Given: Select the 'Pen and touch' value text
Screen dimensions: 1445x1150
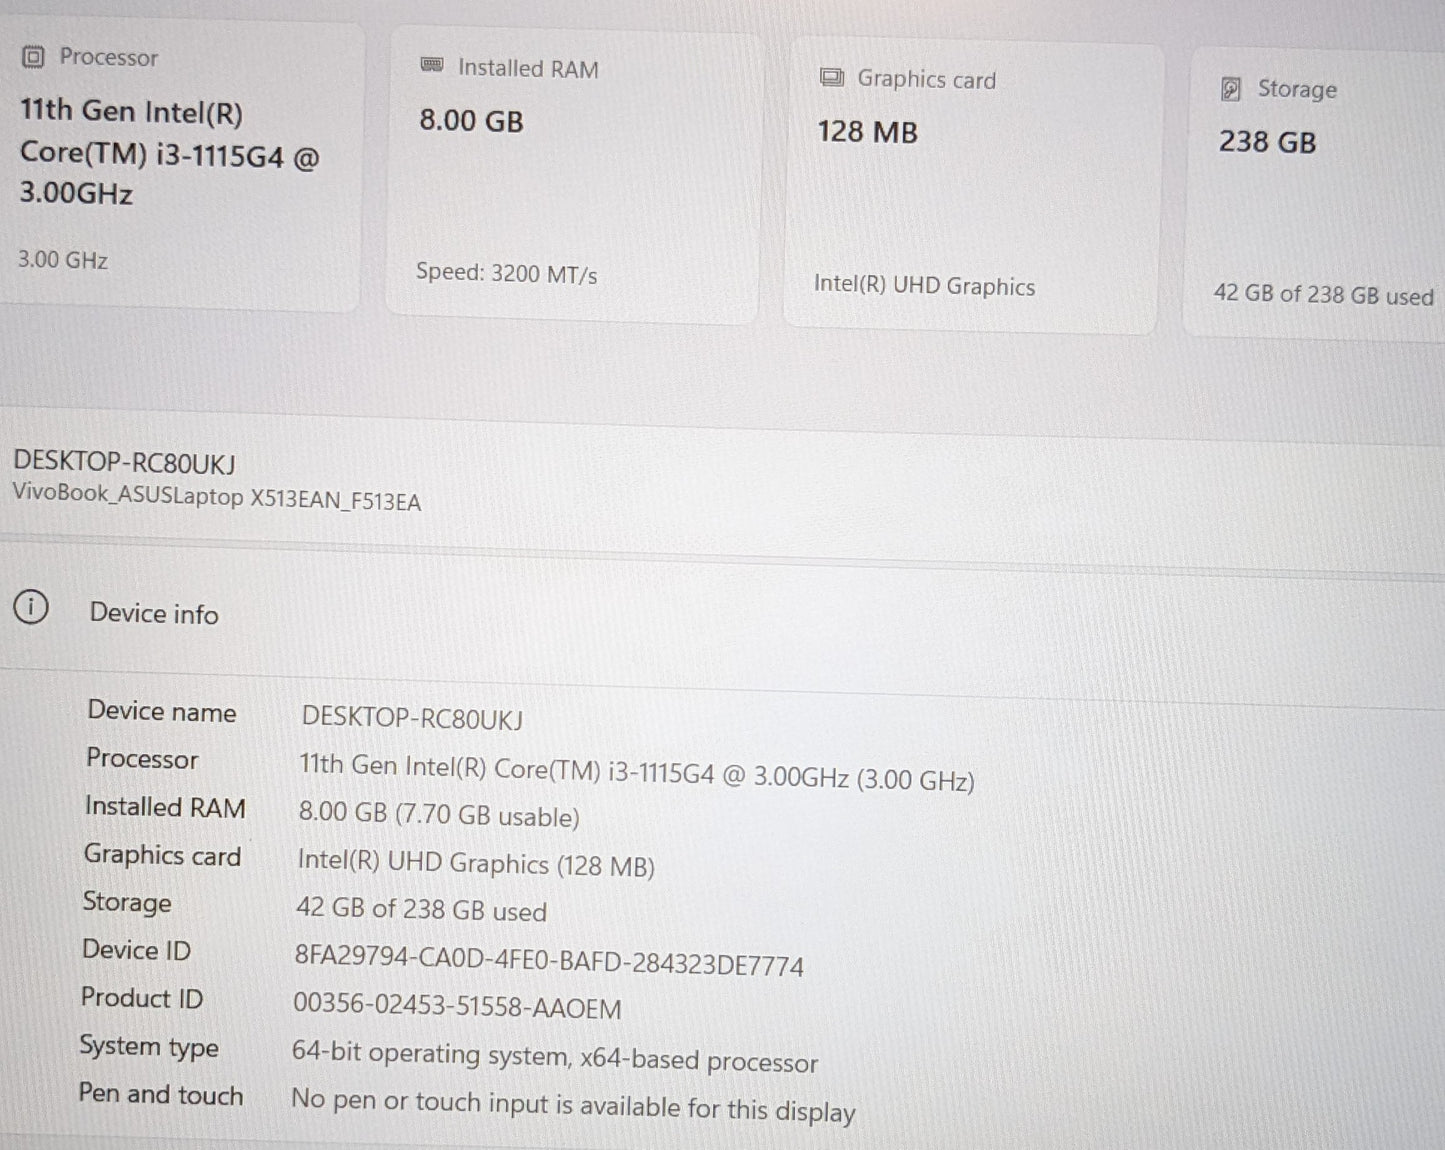Looking at the screenshot, I should click(573, 1106).
